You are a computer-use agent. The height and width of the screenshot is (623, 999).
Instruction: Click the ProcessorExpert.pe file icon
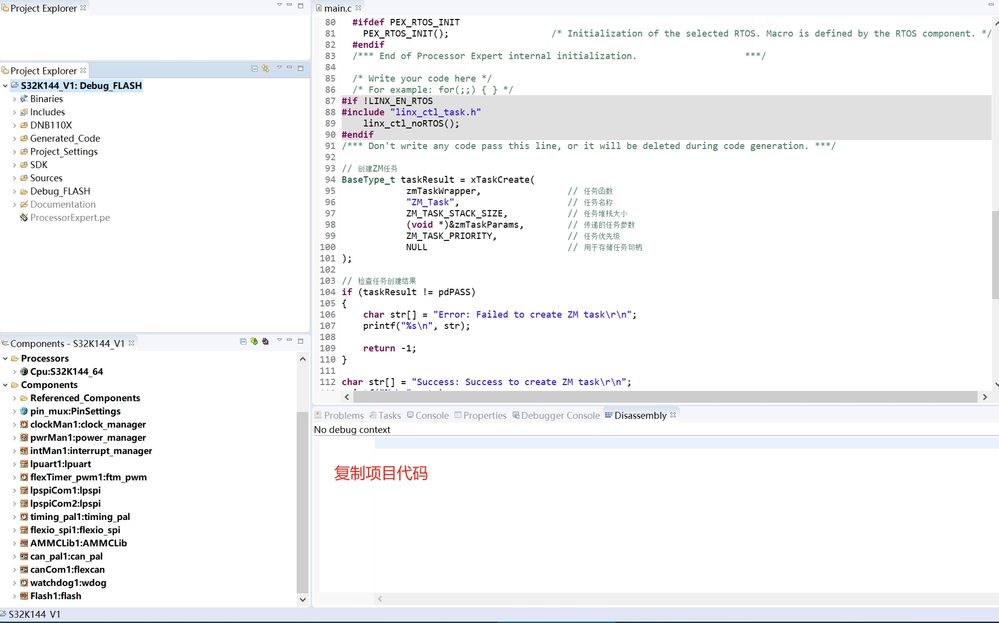(24, 217)
